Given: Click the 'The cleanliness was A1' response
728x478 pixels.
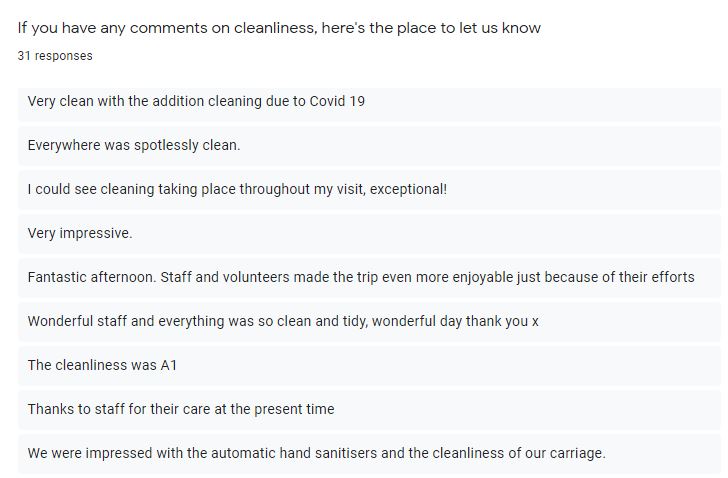Looking at the screenshot, I should tap(369, 365).
